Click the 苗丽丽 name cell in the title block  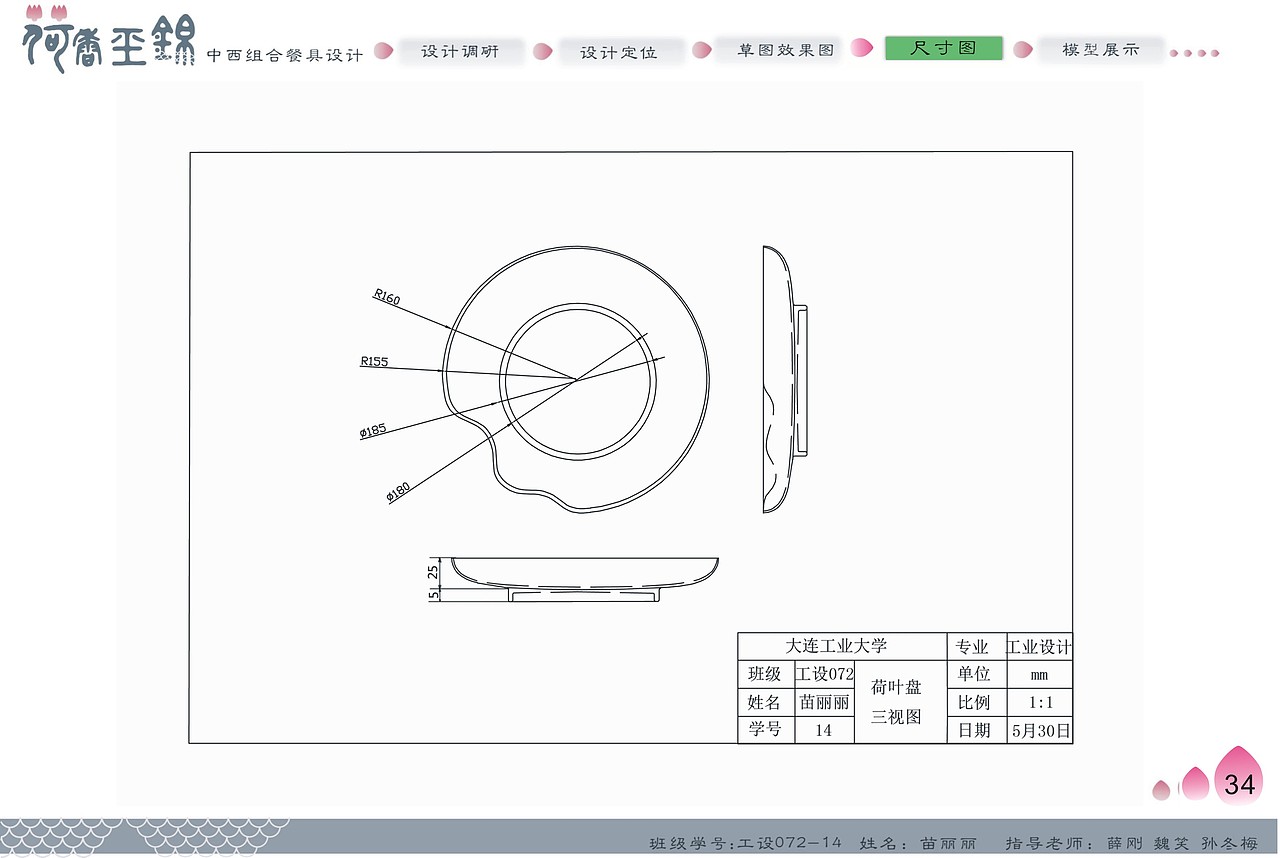click(825, 702)
